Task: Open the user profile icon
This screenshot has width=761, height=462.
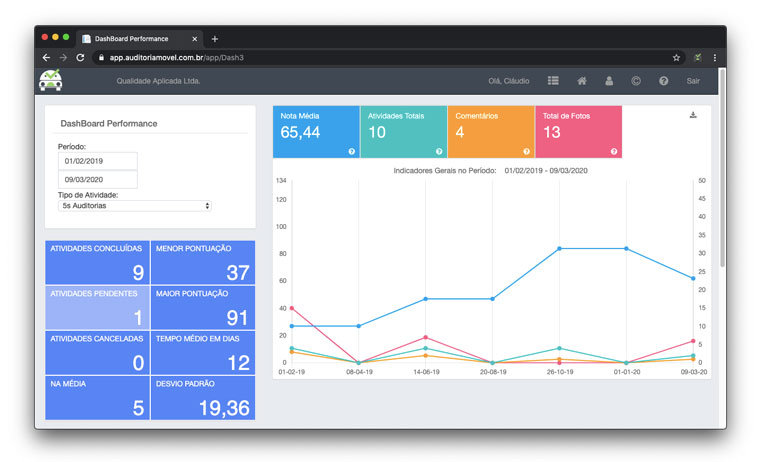Action: pos(608,80)
